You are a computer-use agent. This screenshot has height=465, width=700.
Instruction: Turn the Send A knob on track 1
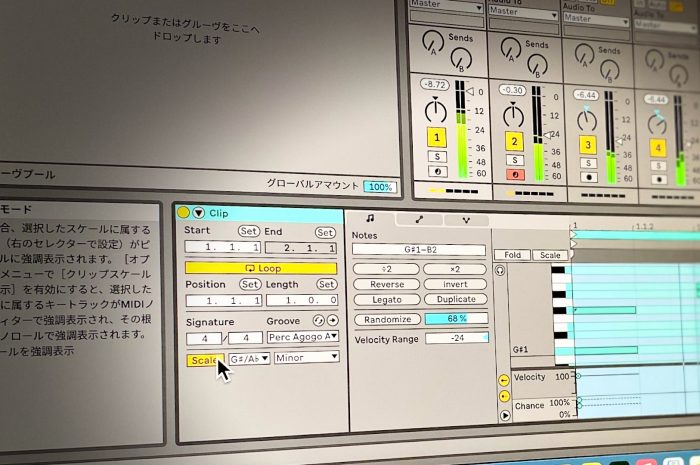[433, 42]
